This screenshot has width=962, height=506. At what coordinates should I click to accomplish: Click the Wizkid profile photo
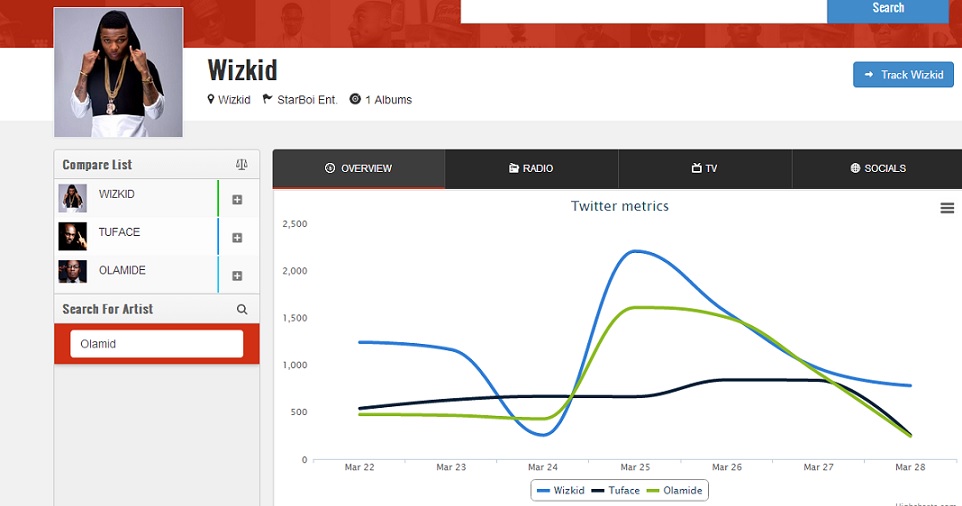(118, 73)
